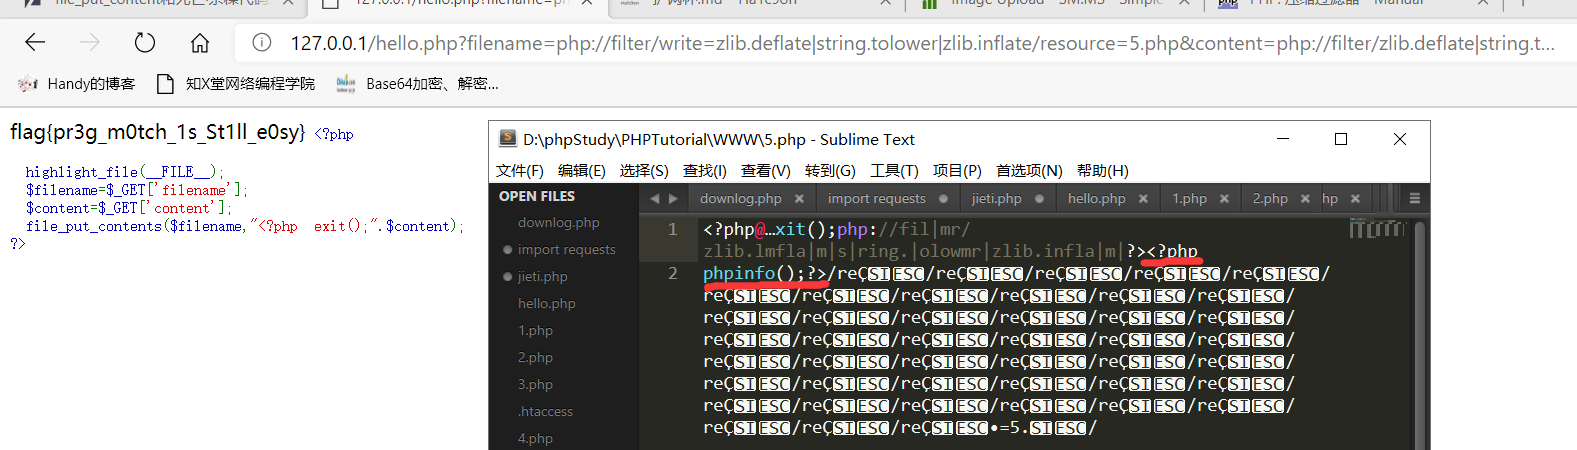Reload the current page

145,42
